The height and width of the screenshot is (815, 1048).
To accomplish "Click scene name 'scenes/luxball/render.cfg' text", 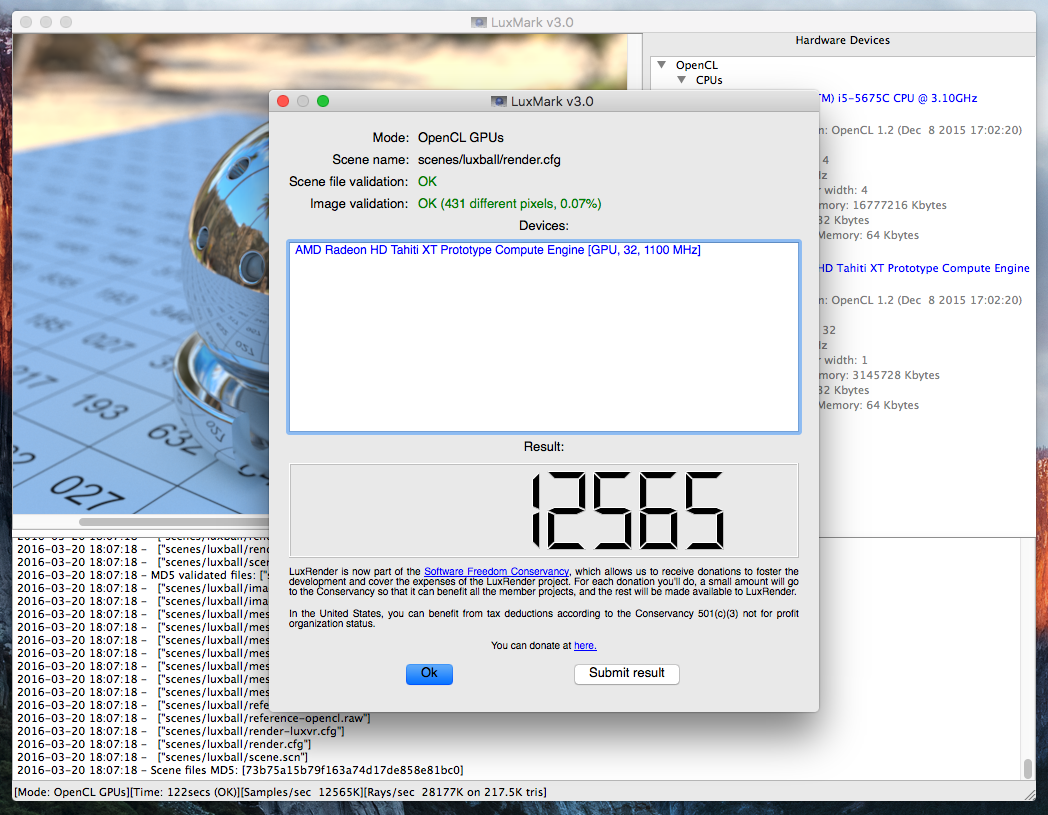I will click(x=489, y=160).
